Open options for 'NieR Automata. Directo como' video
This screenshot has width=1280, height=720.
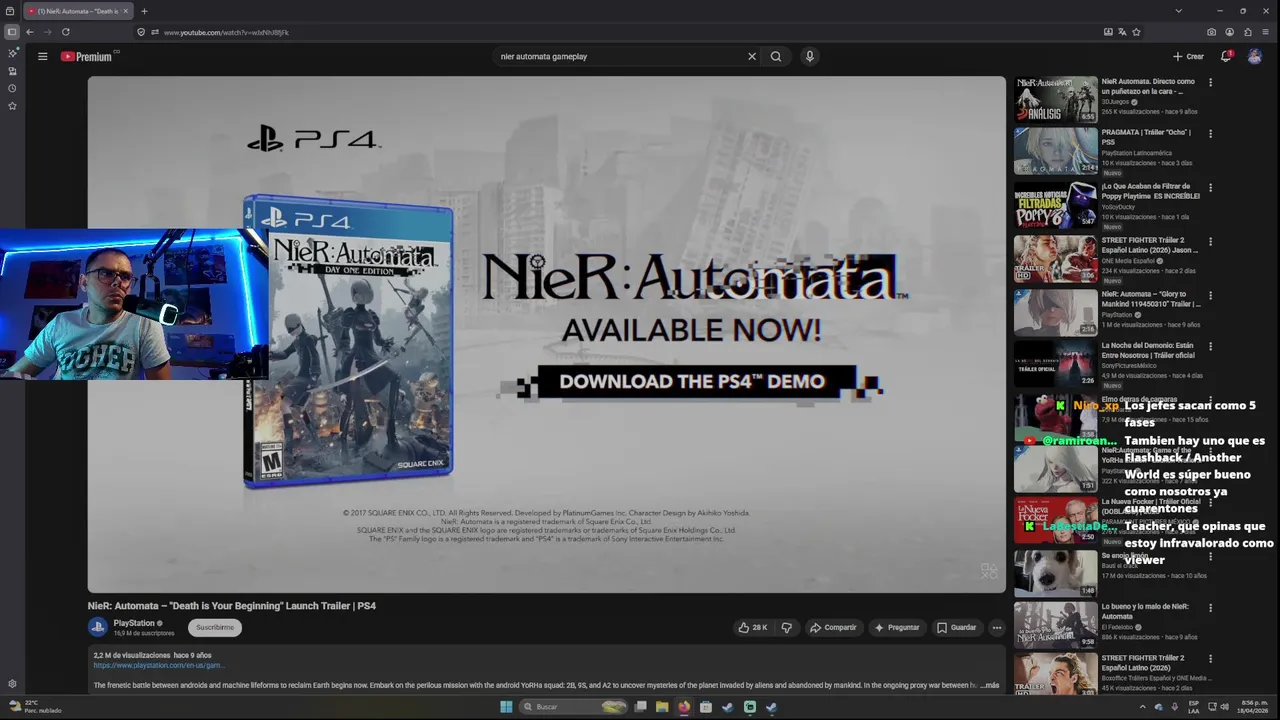click(1210, 83)
